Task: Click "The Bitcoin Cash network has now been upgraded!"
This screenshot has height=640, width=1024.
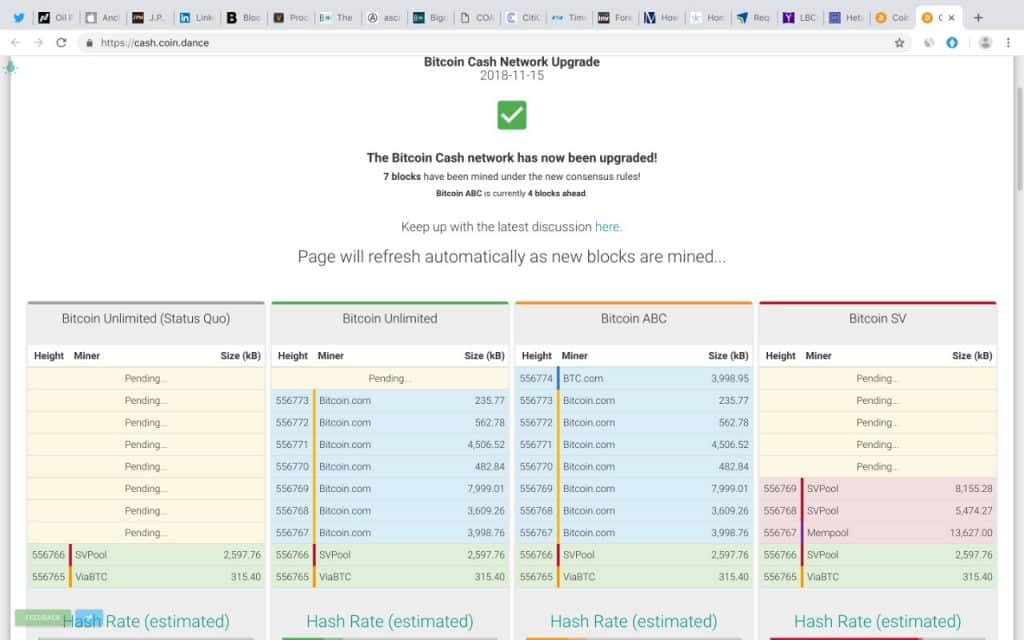Action: click(x=511, y=157)
